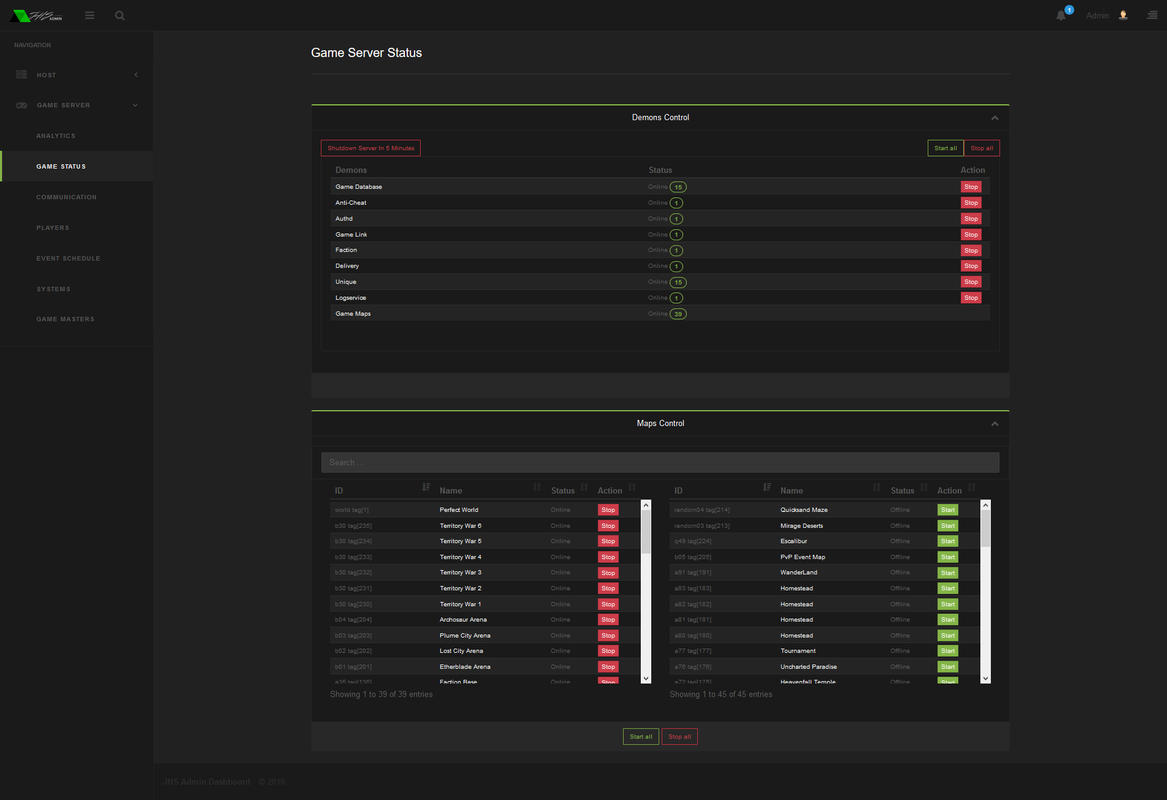Image resolution: width=1167 pixels, height=800 pixels.
Task: Stop the Game Database demon
Action: pyautogui.click(x=971, y=187)
